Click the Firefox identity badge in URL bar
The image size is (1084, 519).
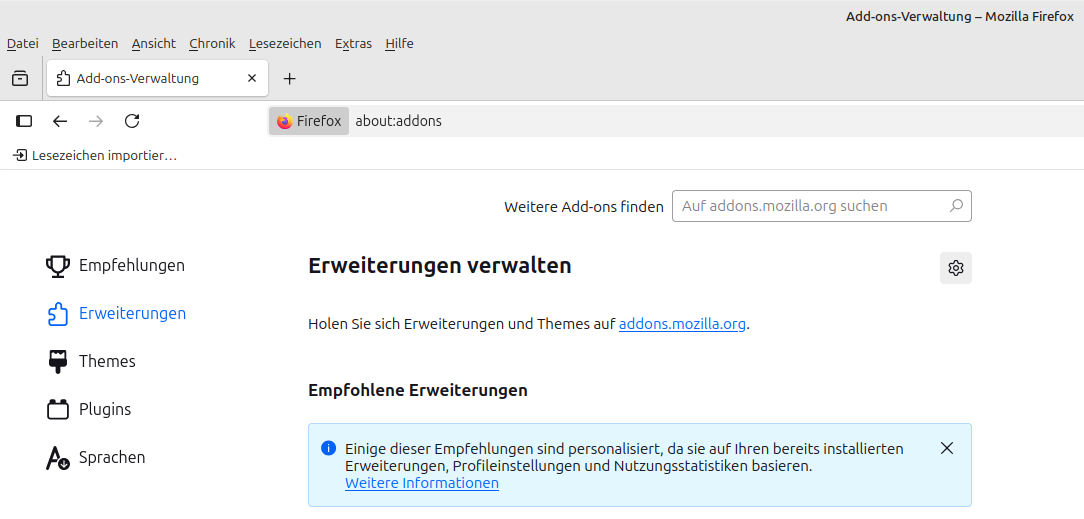pyautogui.click(x=309, y=121)
